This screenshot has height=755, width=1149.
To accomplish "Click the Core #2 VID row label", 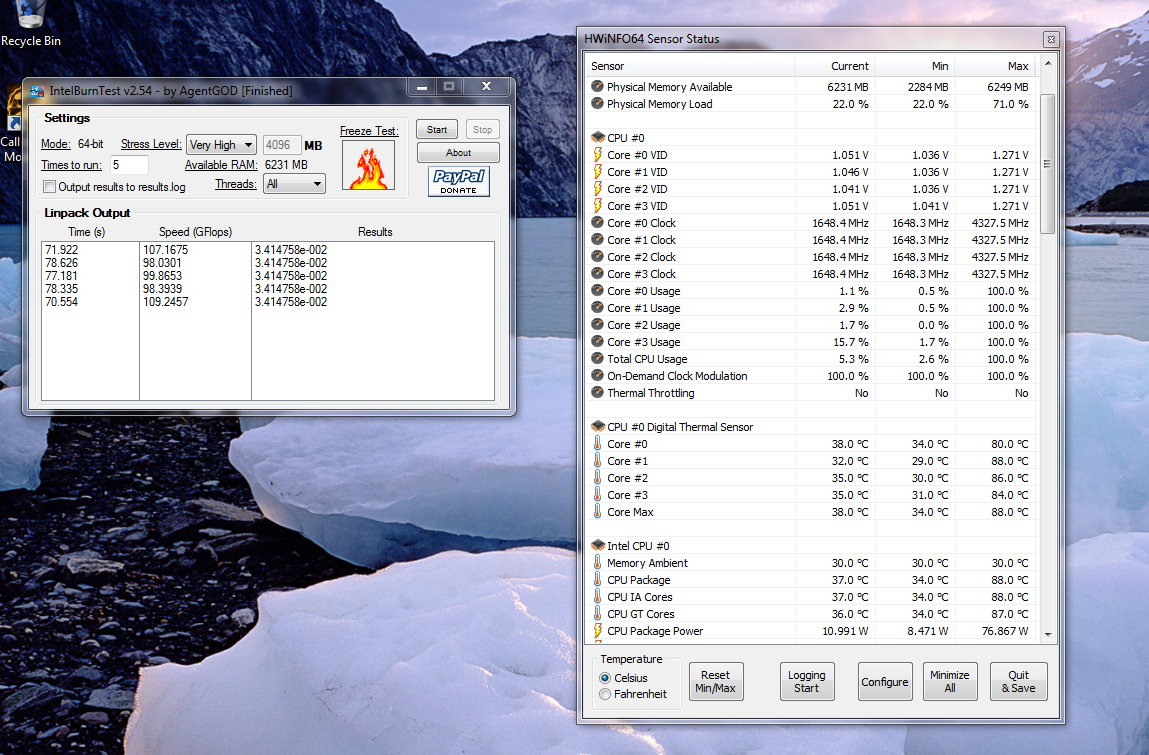I will click(637, 188).
